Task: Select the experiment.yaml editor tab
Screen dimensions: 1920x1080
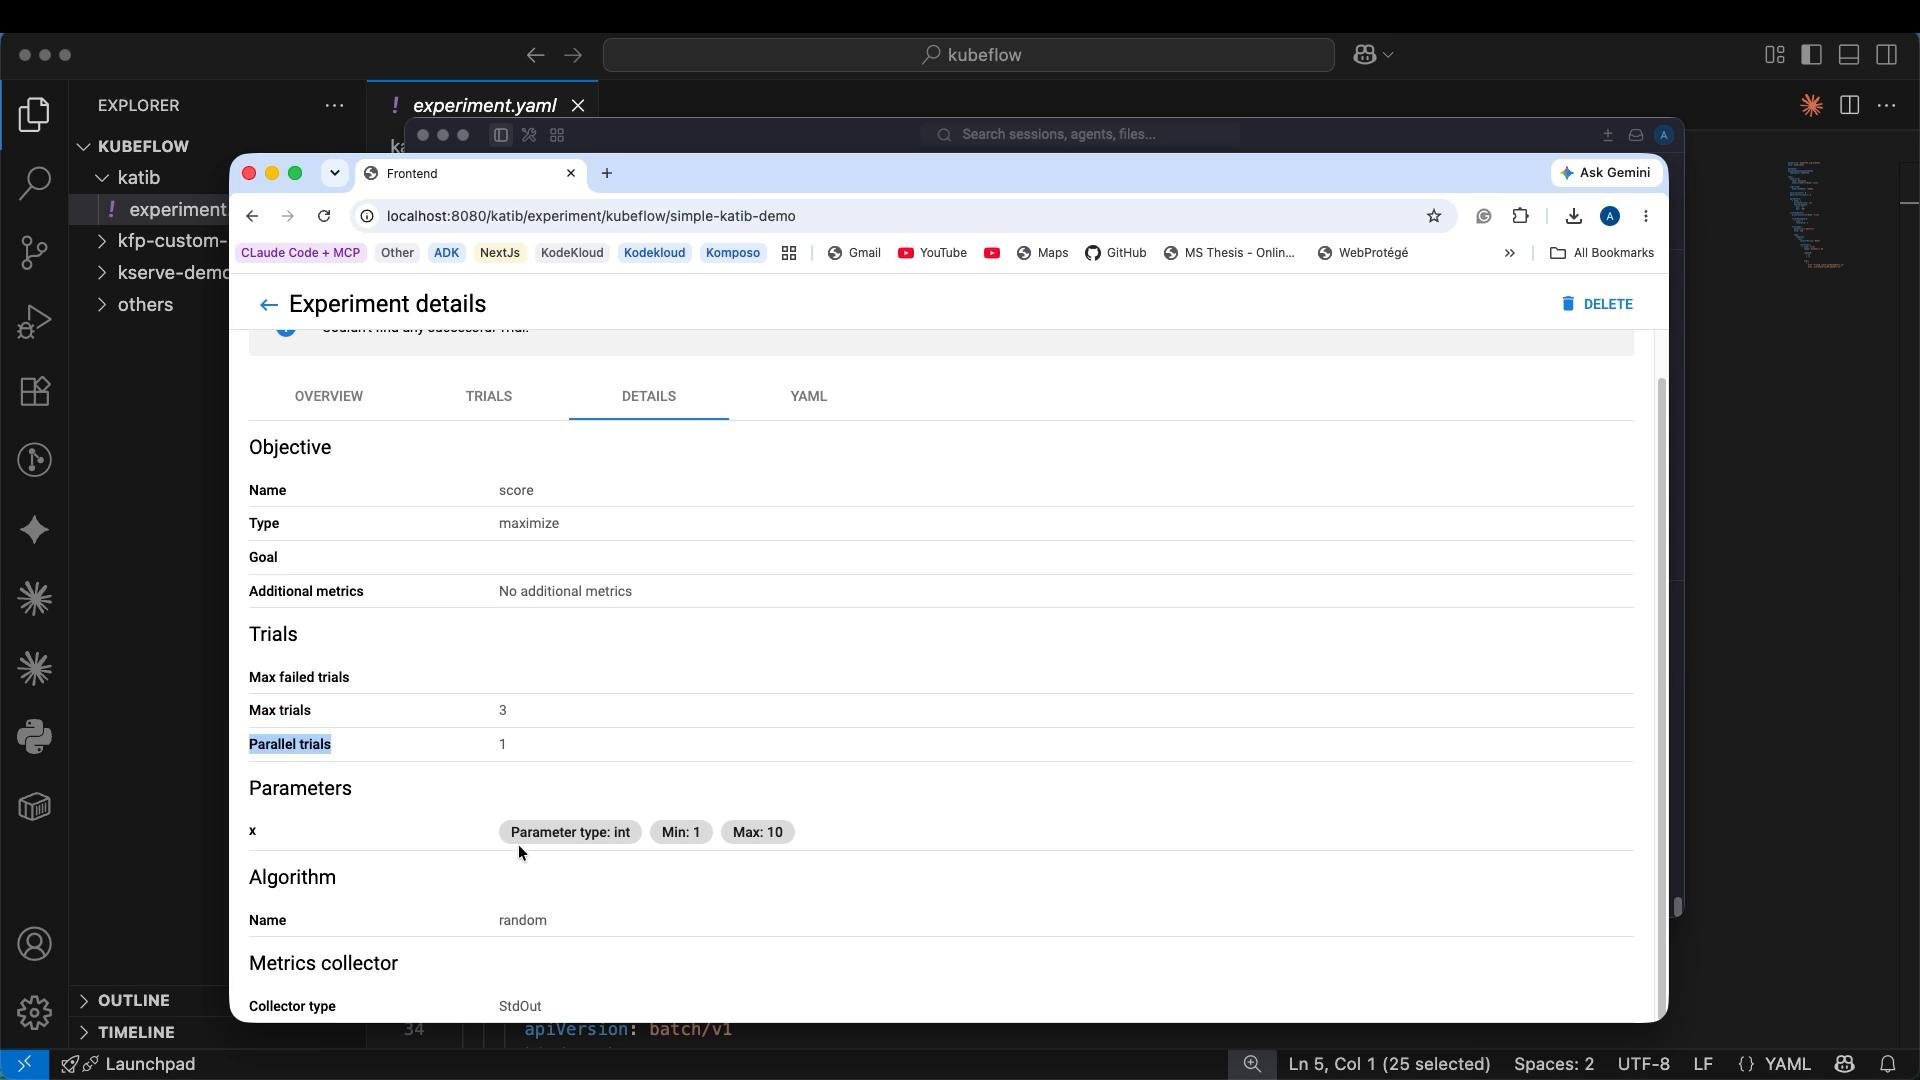Action: point(484,105)
